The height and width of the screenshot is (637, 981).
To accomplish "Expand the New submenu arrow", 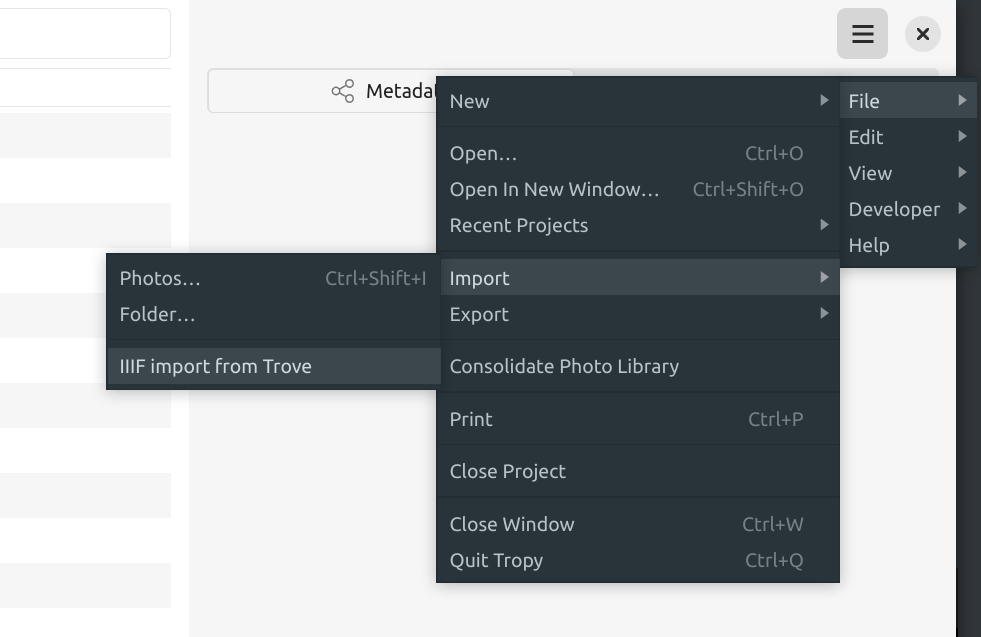I will tap(824, 100).
